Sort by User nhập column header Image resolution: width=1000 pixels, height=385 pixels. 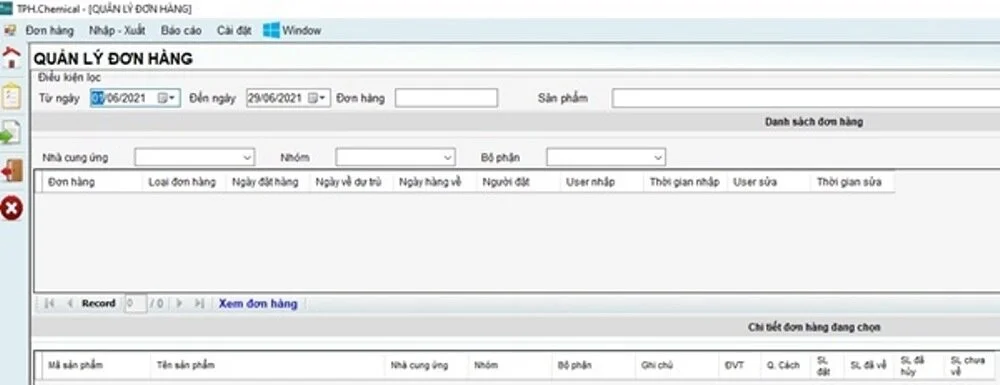tap(601, 182)
